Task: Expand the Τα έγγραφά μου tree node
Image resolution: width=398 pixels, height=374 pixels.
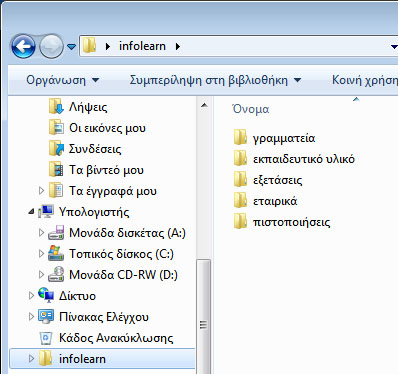Action: [41, 191]
